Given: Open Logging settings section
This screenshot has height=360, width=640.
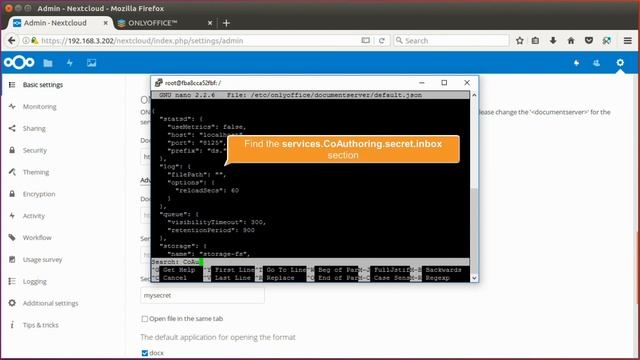Looking at the screenshot, I should tap(34, 281).
